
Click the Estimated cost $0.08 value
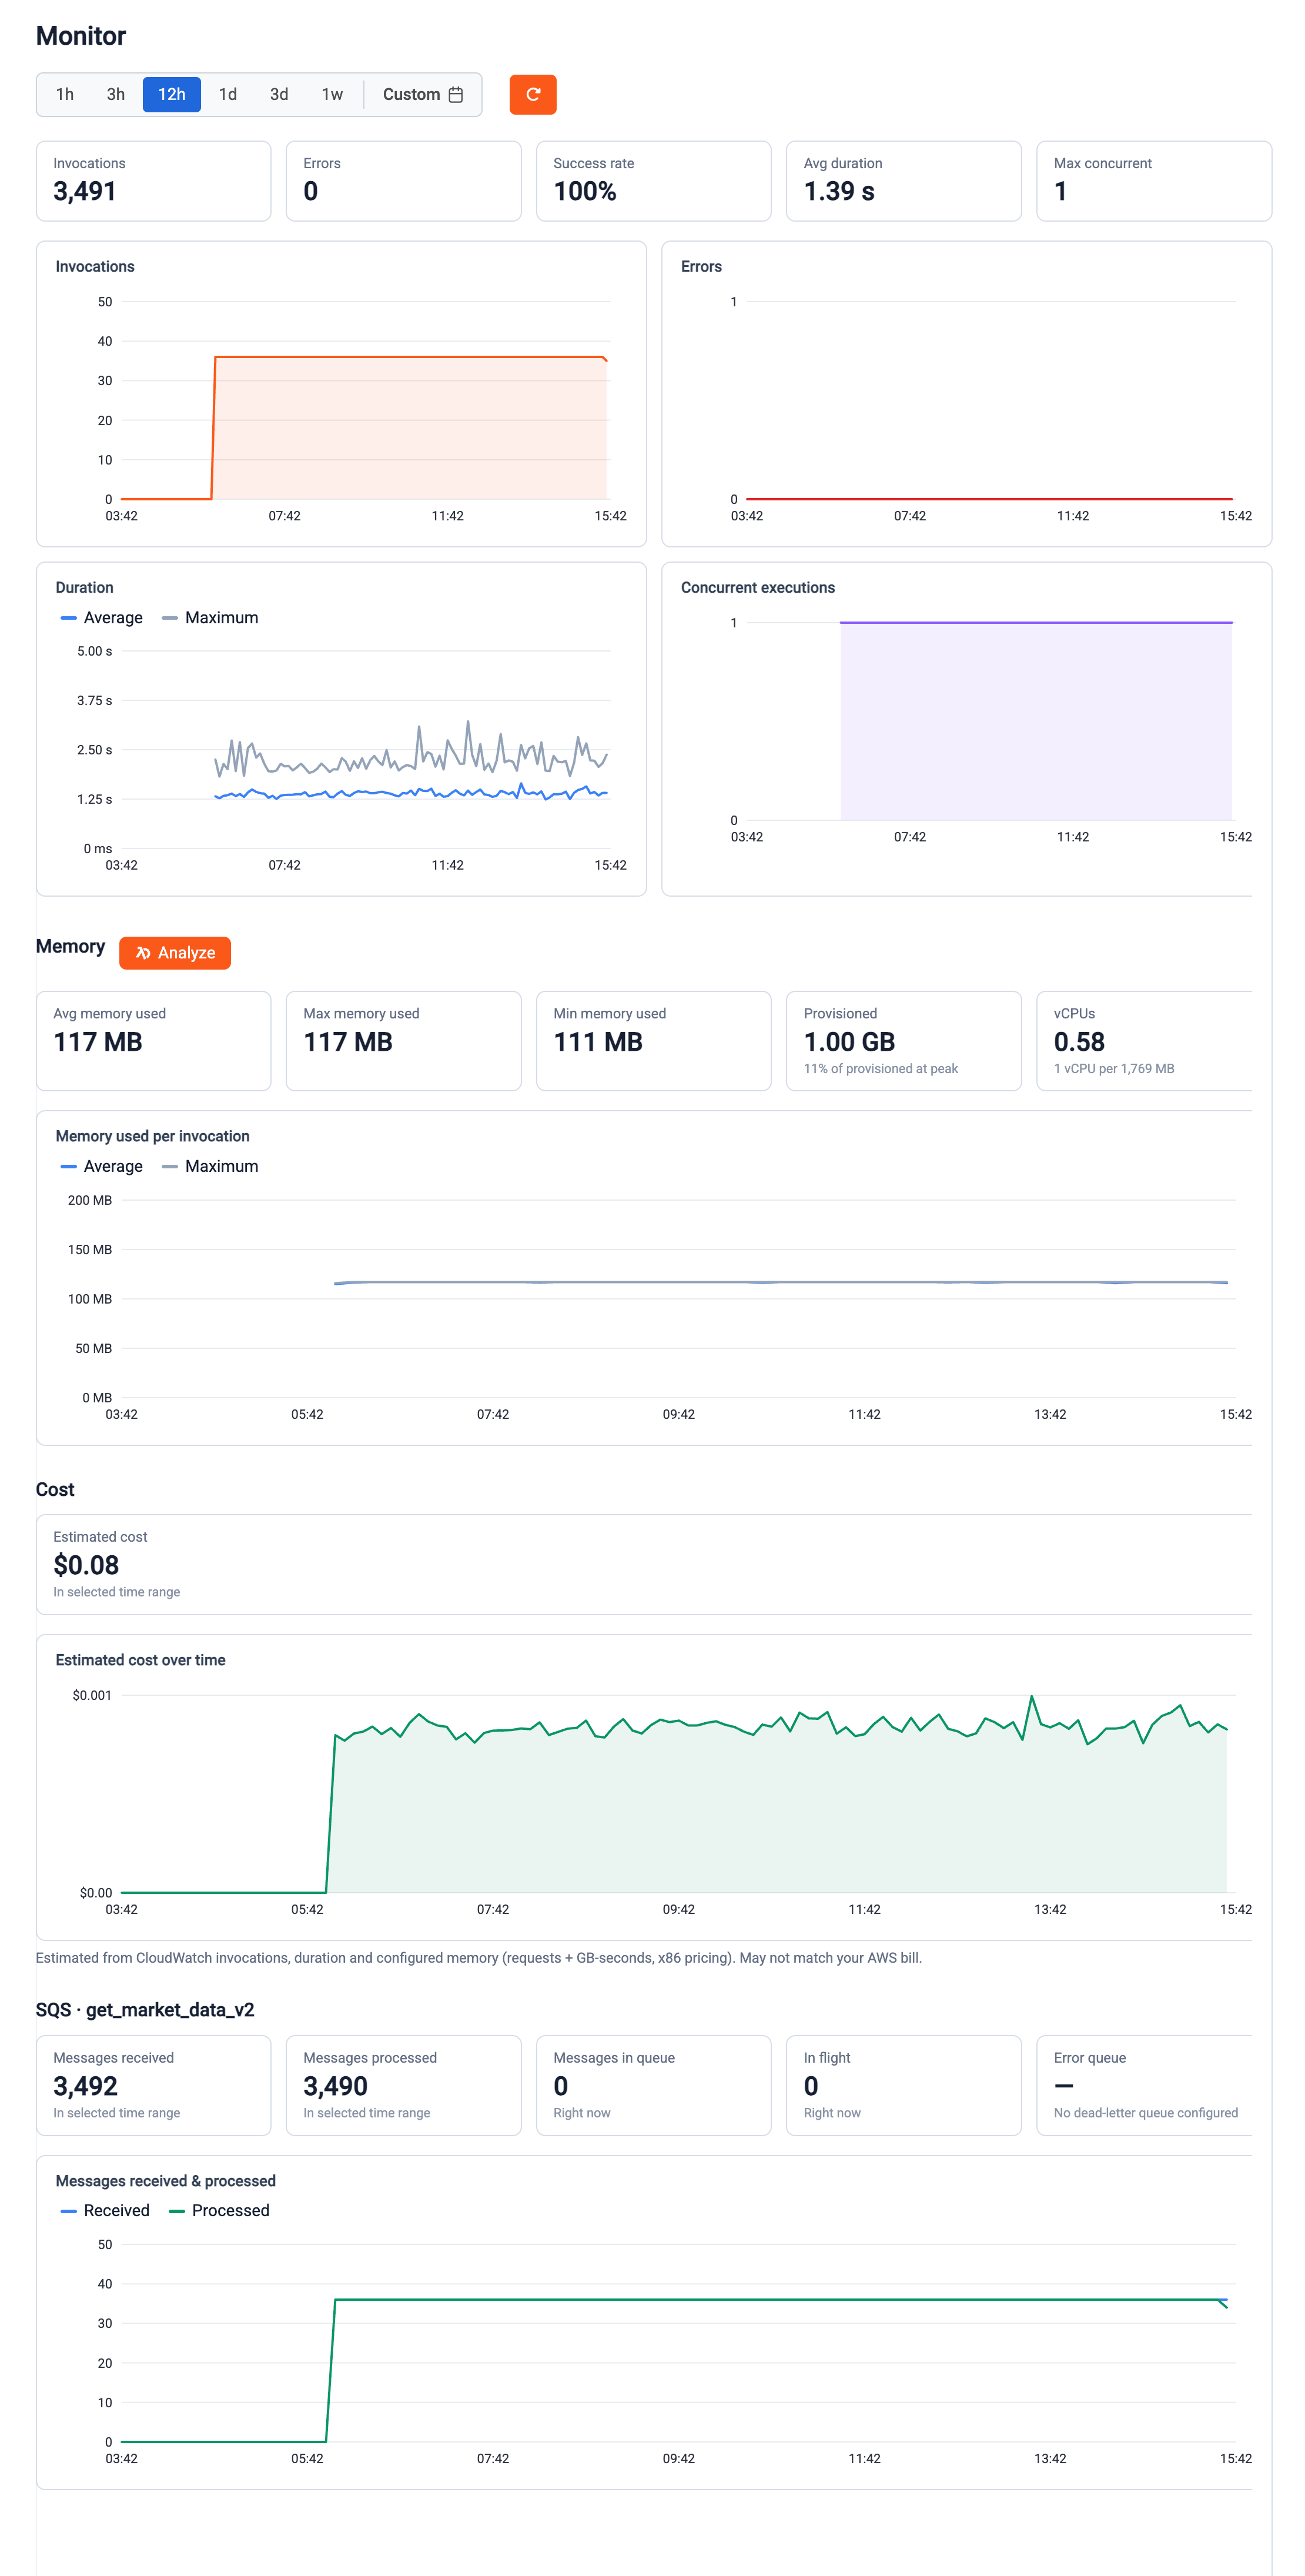[x=86, y=1565]
